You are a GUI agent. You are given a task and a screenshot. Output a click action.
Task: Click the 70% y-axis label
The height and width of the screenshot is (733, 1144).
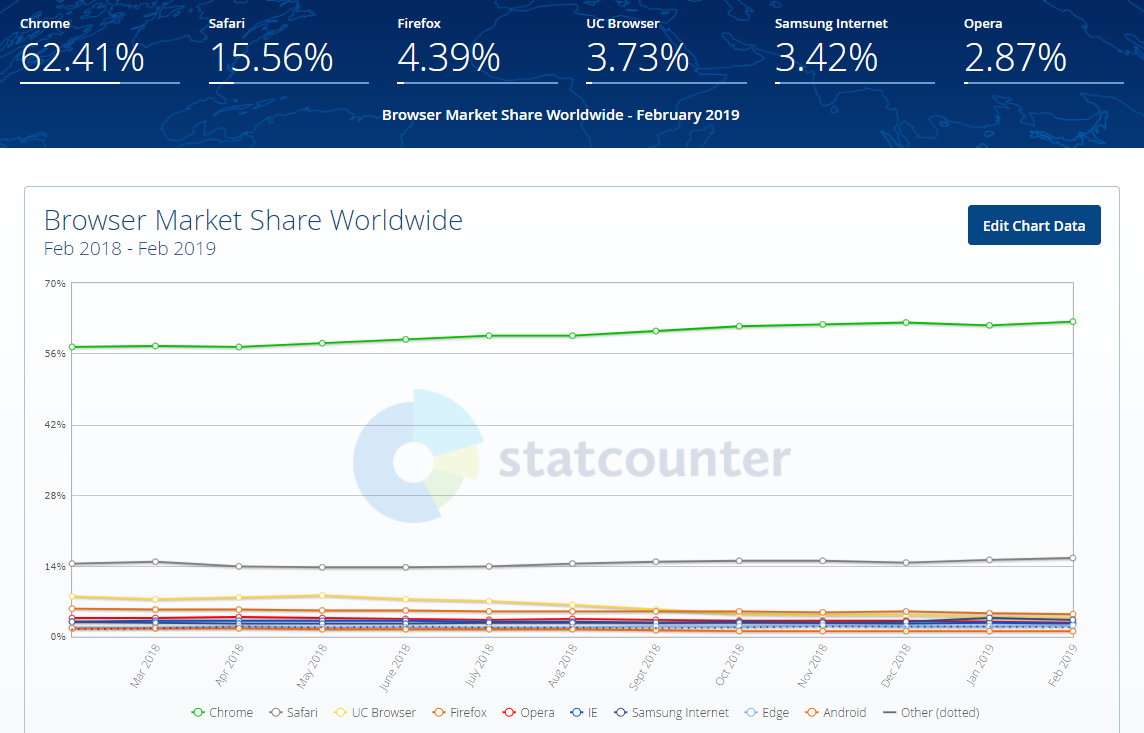(55, 283)
